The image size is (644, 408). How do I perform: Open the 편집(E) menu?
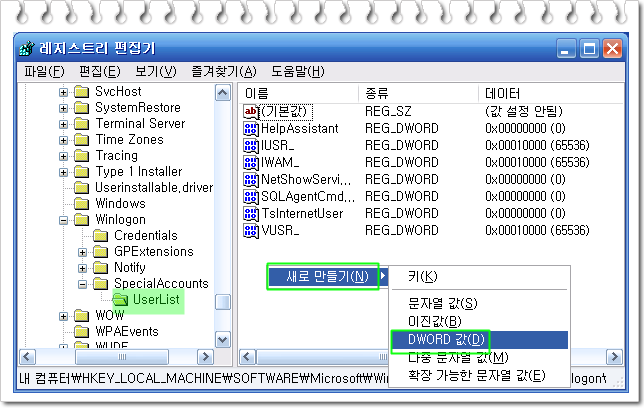[x=100, y=71]
